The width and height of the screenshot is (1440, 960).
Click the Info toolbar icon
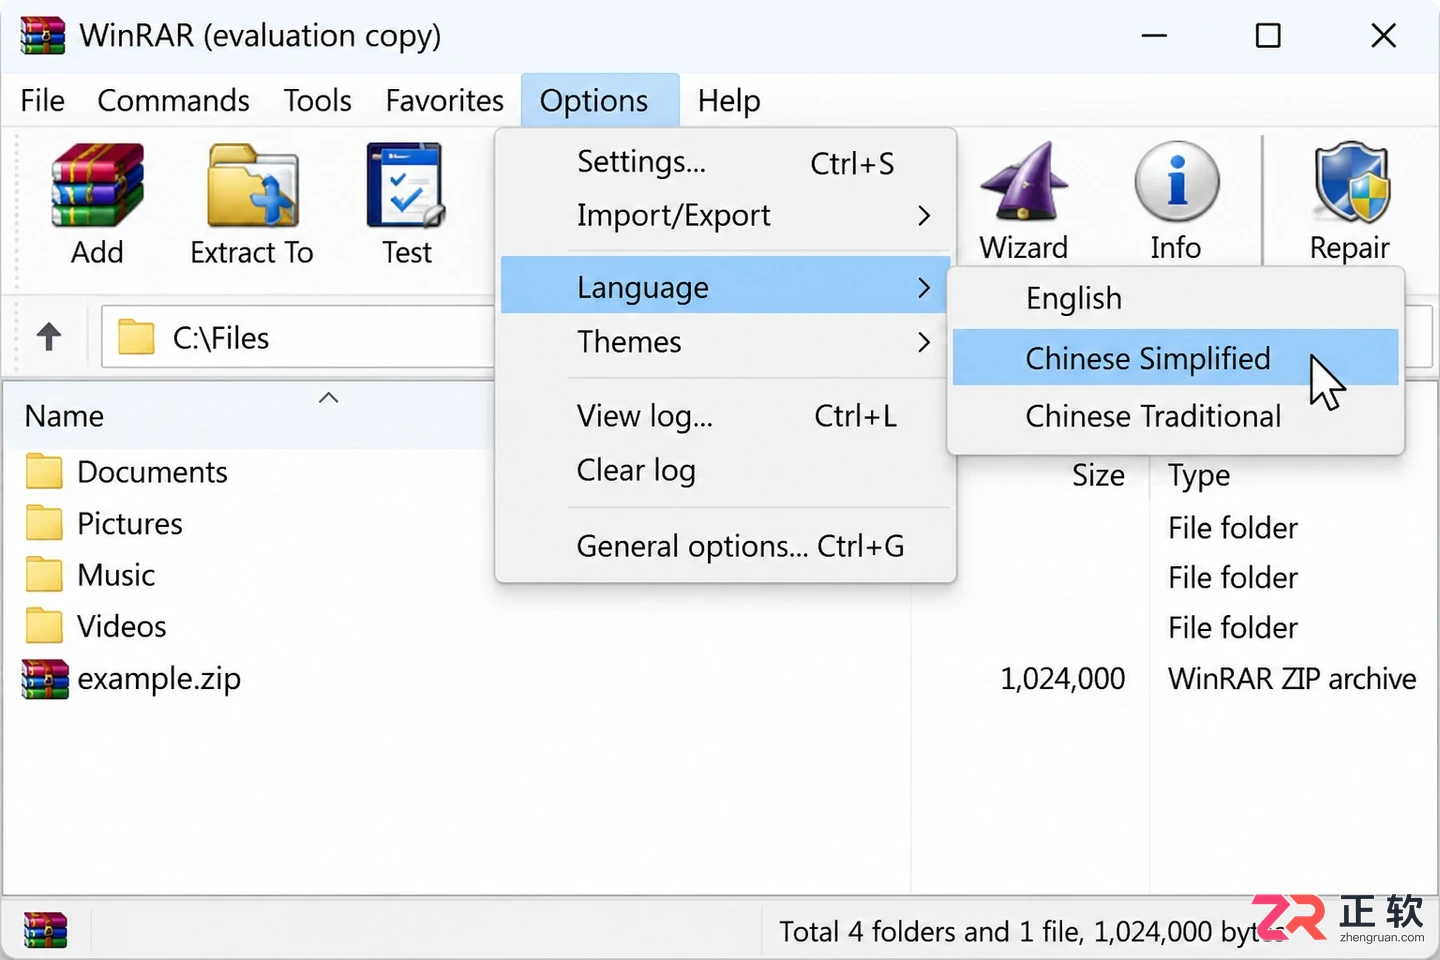point(1176,181)
